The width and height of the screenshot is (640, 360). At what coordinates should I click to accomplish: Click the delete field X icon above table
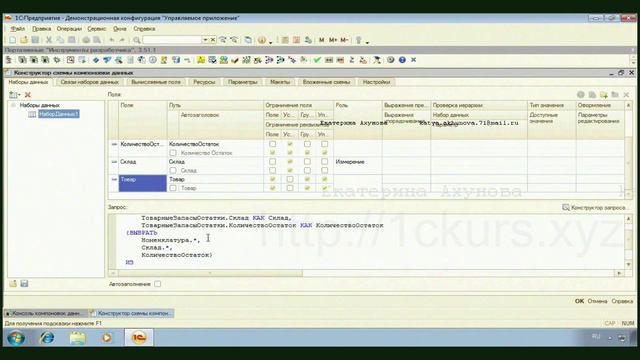(626, 95)
